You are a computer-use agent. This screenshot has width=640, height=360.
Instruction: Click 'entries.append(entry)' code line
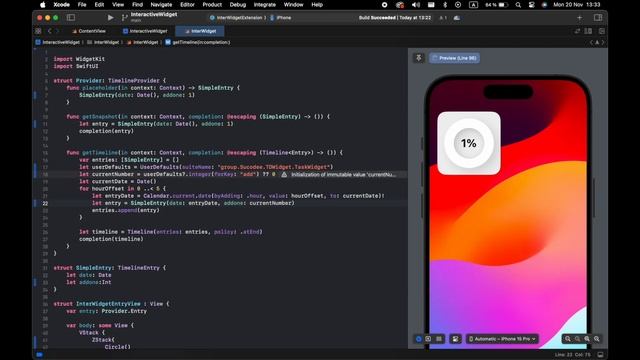[126, 210]
